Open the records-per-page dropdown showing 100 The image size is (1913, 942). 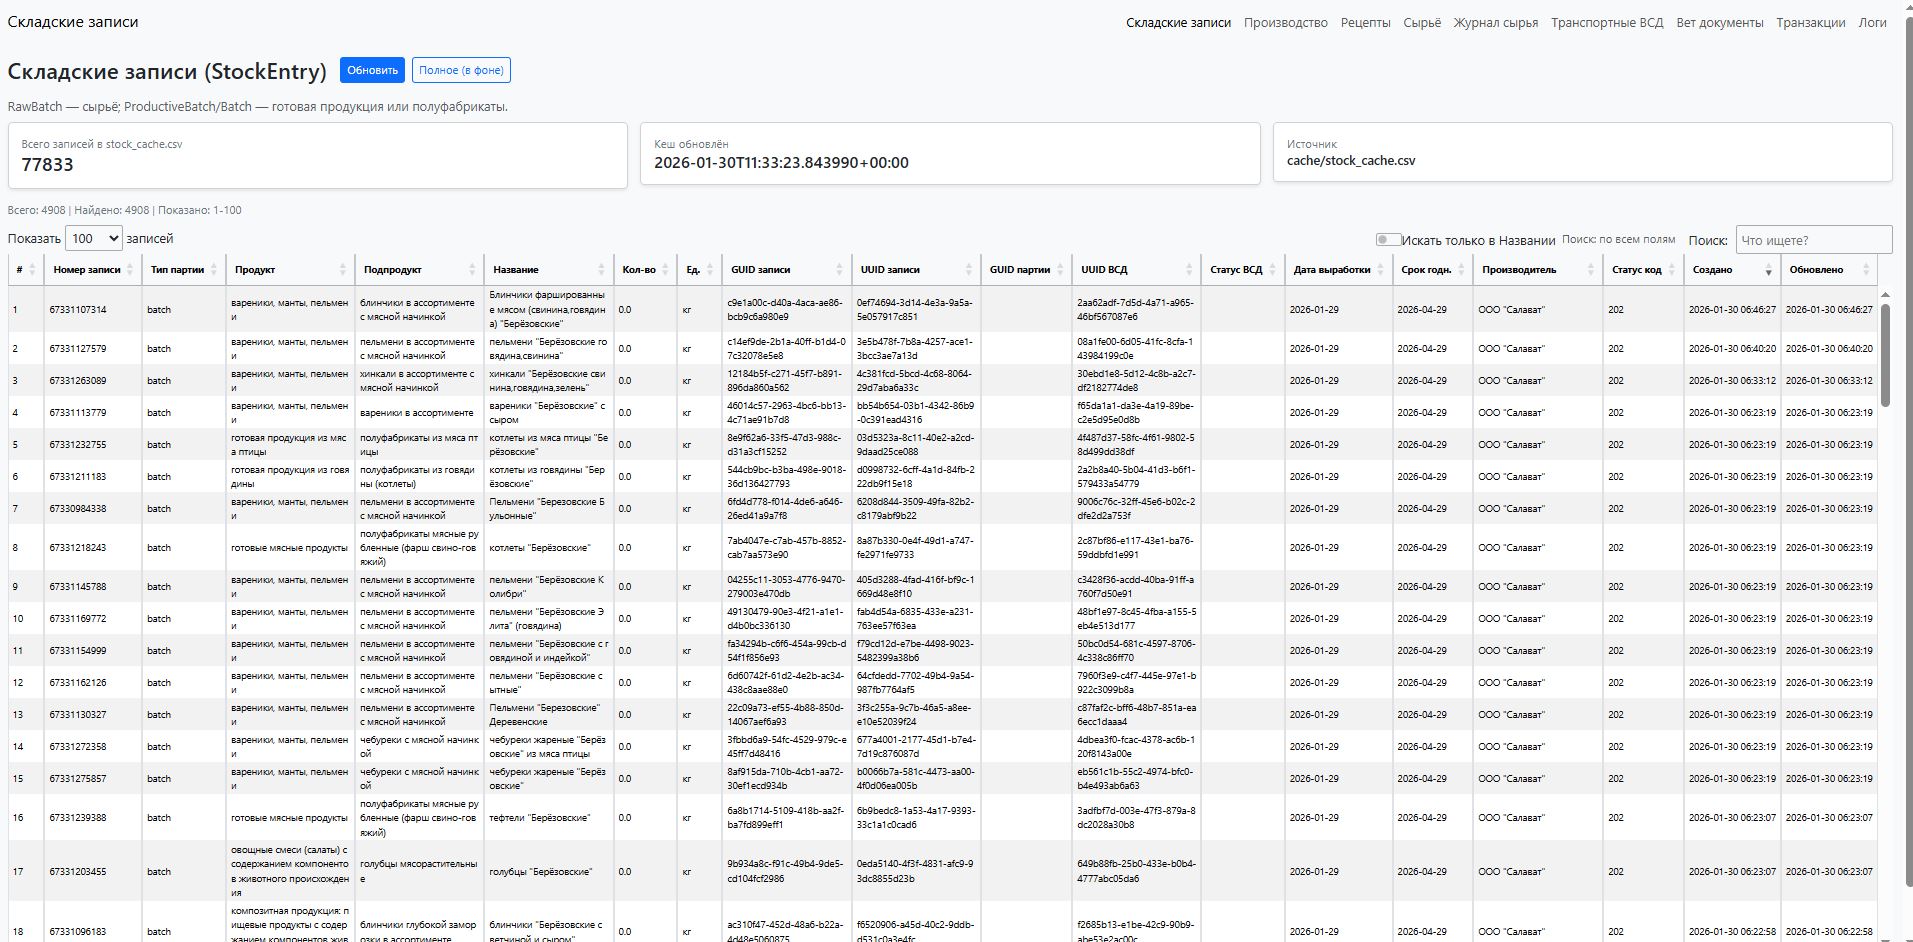94,239
